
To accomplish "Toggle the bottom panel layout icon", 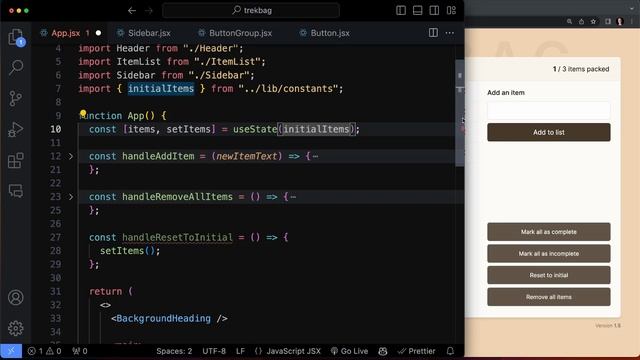I will click(418, 11).
